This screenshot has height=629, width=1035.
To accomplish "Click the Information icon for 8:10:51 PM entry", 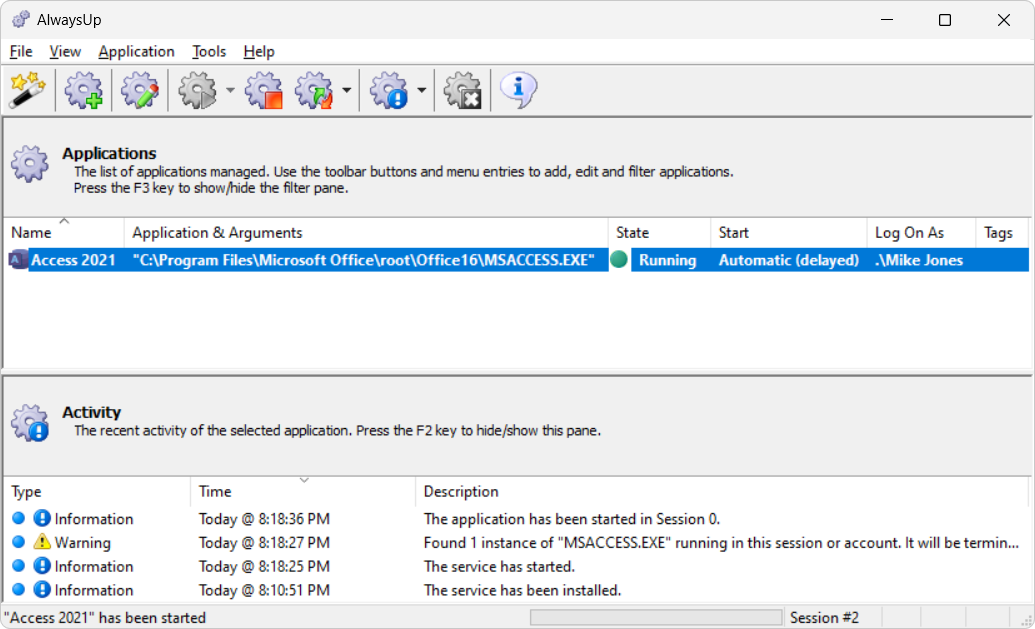I will click(x=42, y=589).
